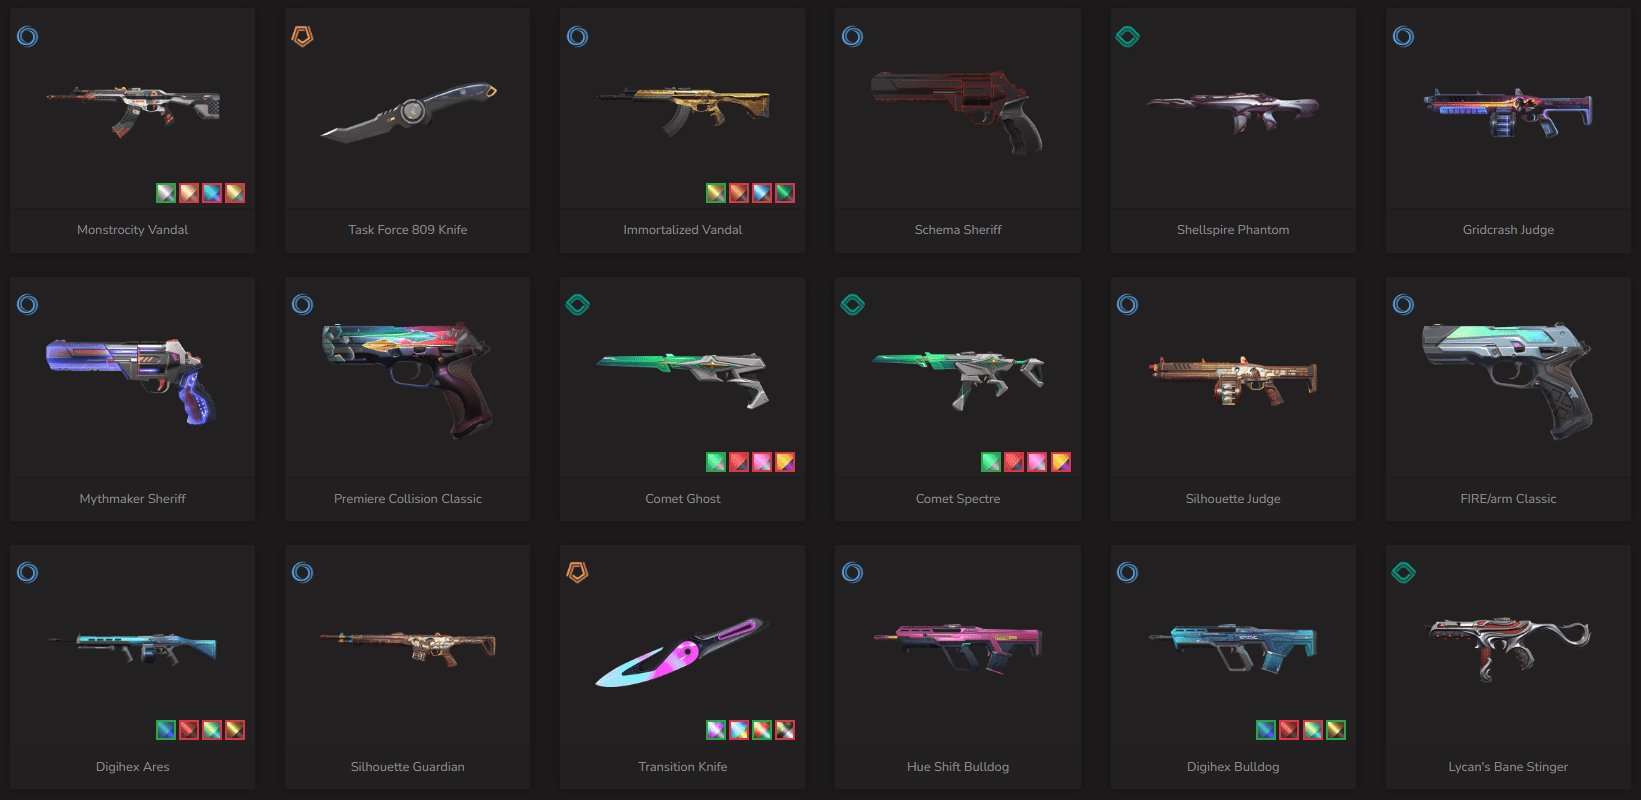Choose the red color swatch on Digihex Ares
1641x800 pixels.
[x=189, y=730]
